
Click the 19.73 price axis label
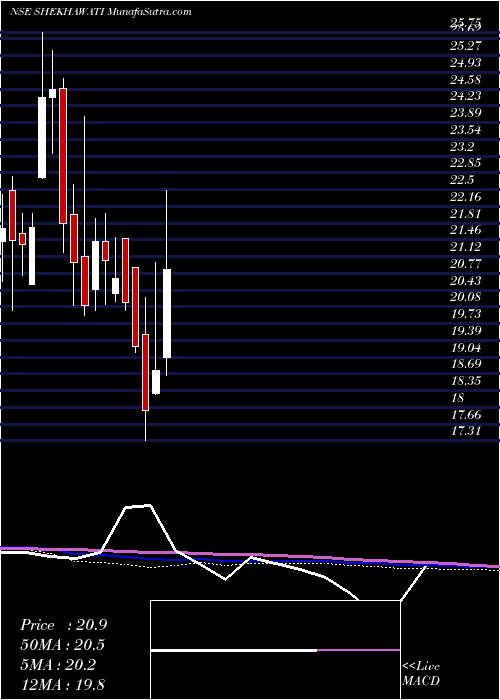(x=466, y=314)
